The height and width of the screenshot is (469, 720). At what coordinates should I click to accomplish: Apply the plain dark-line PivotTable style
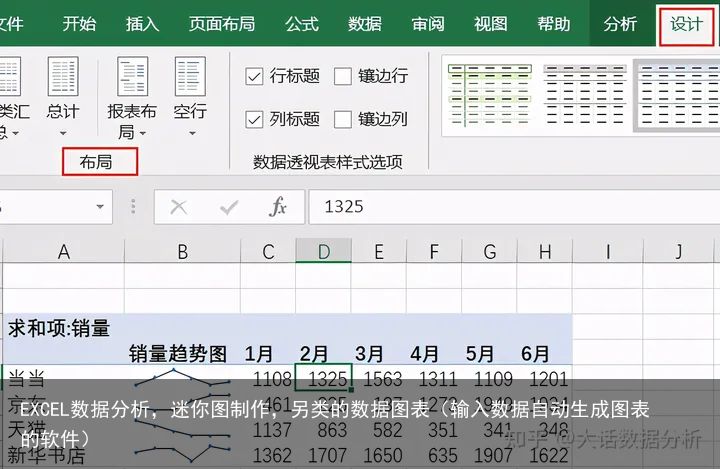click(x=585, y=96)
